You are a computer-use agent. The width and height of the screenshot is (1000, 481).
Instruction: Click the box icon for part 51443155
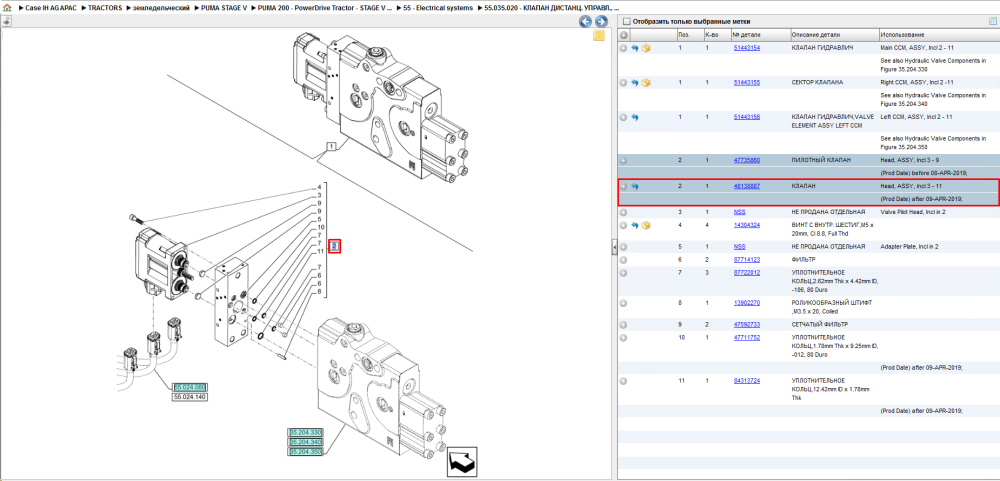coord(645,82)
